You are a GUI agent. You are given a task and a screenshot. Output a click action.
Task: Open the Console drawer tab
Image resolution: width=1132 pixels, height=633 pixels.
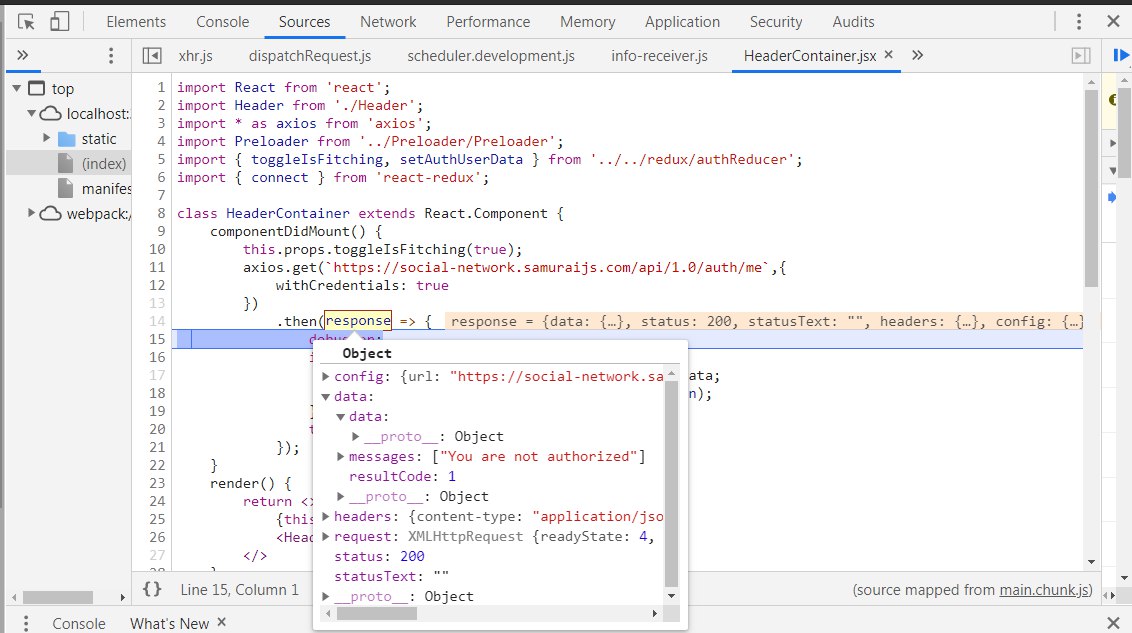tap(79, 623)
